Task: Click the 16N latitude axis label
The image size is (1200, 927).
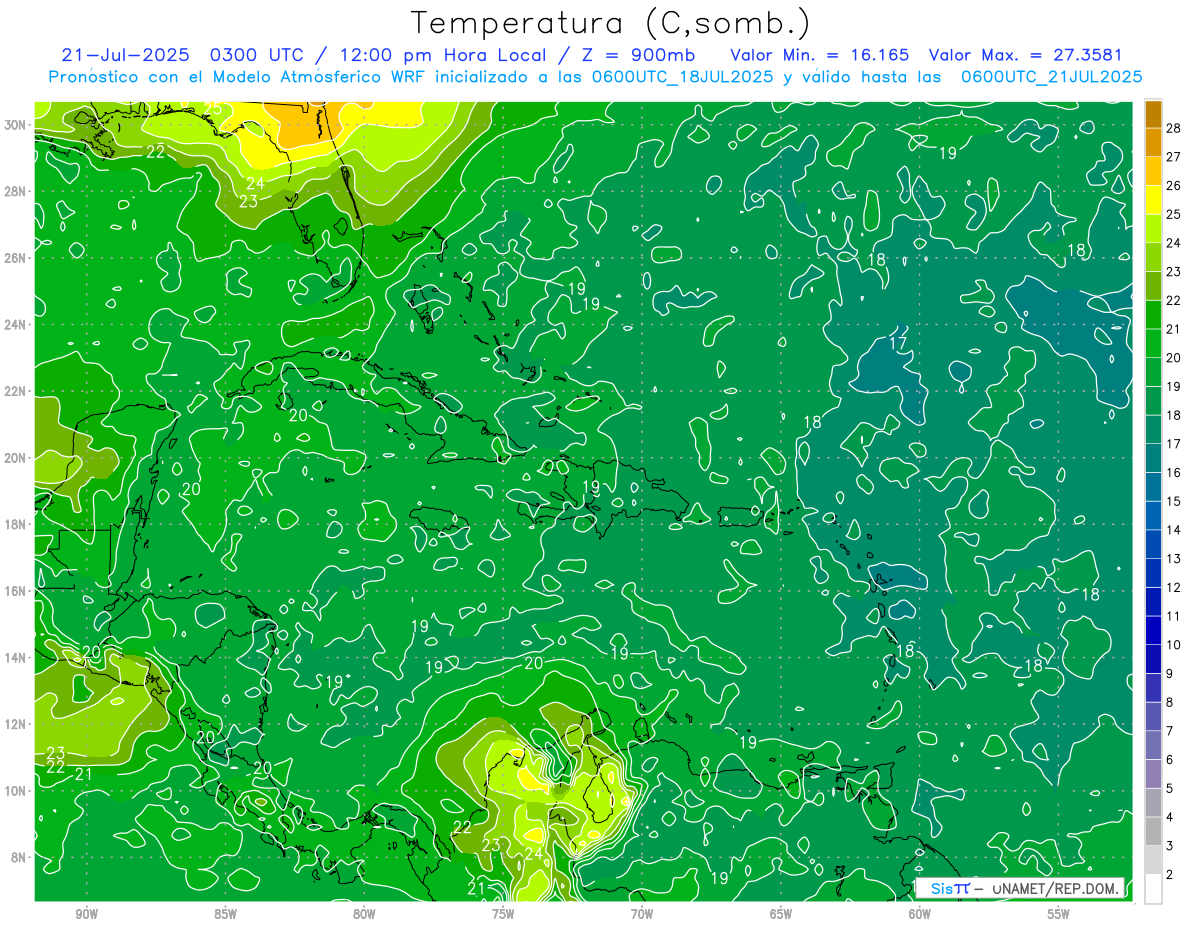Action: pos(17,591)
